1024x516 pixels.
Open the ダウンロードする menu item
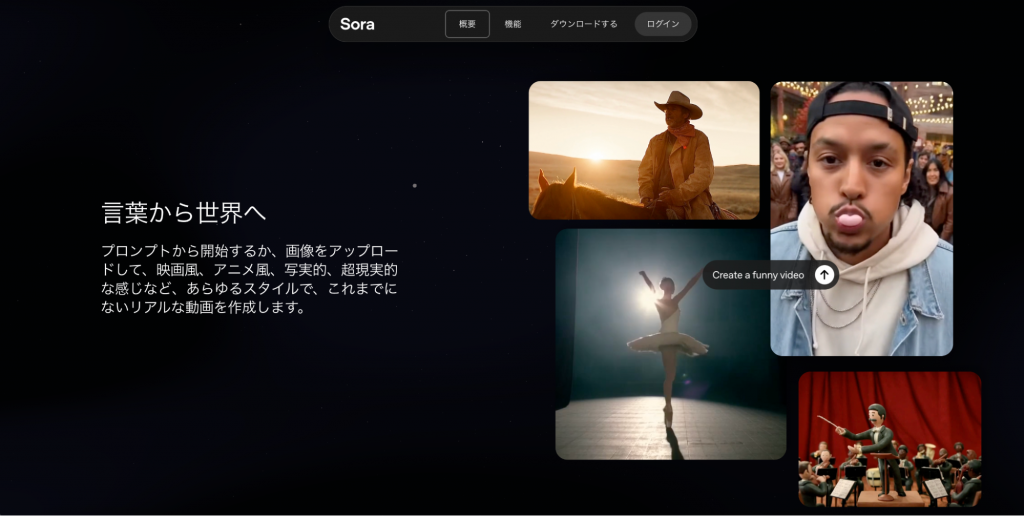pos(583,24)
